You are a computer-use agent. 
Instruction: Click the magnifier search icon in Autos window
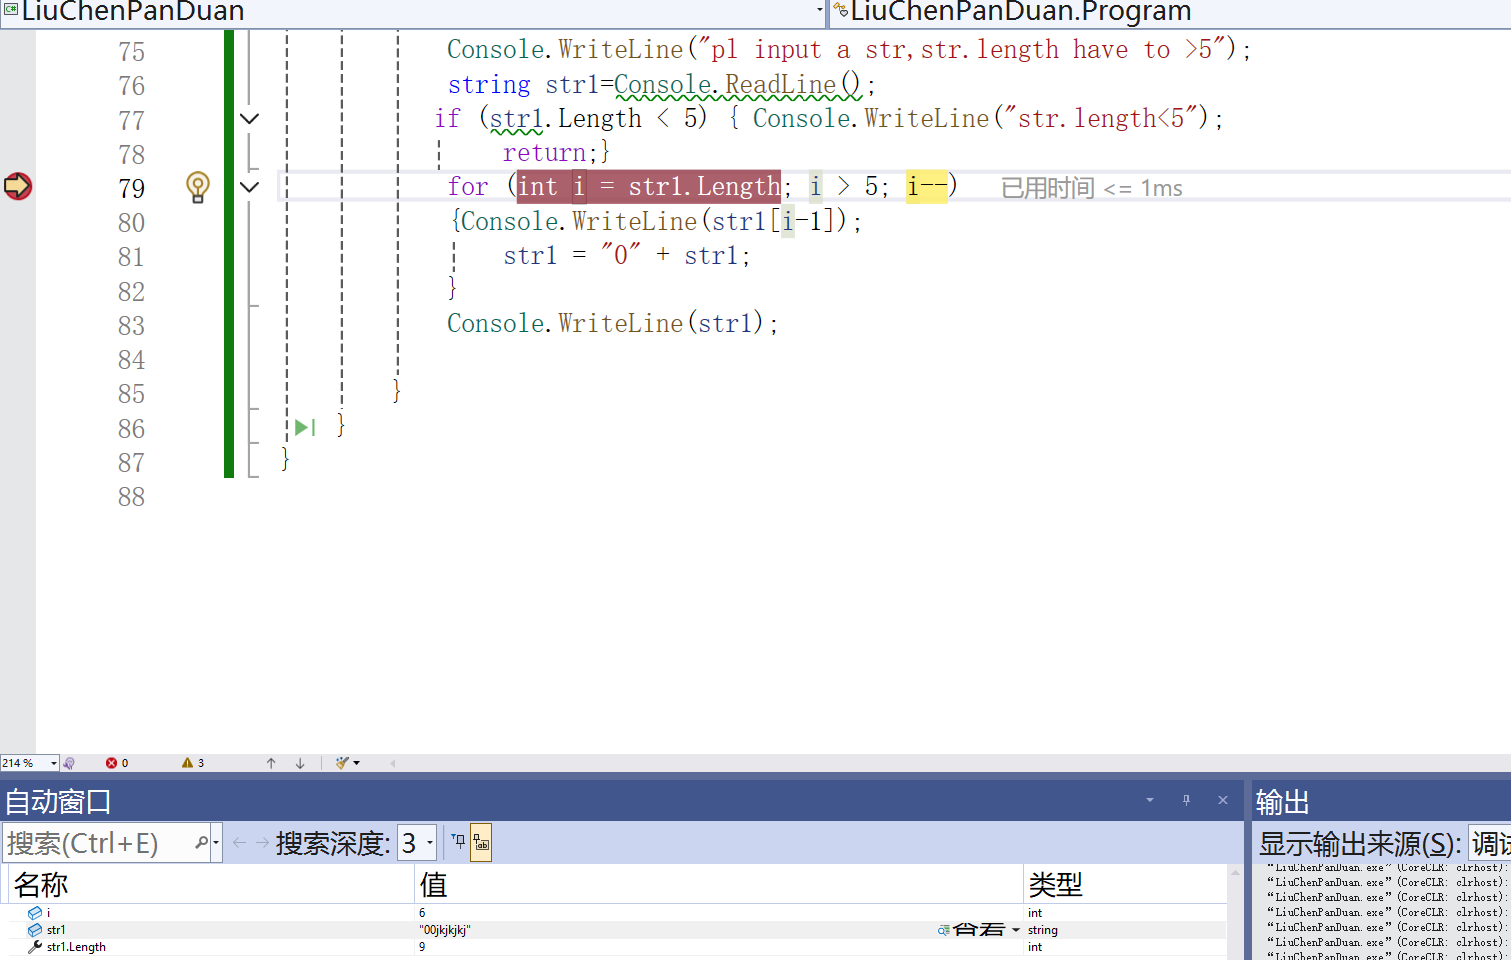point(201,843)
